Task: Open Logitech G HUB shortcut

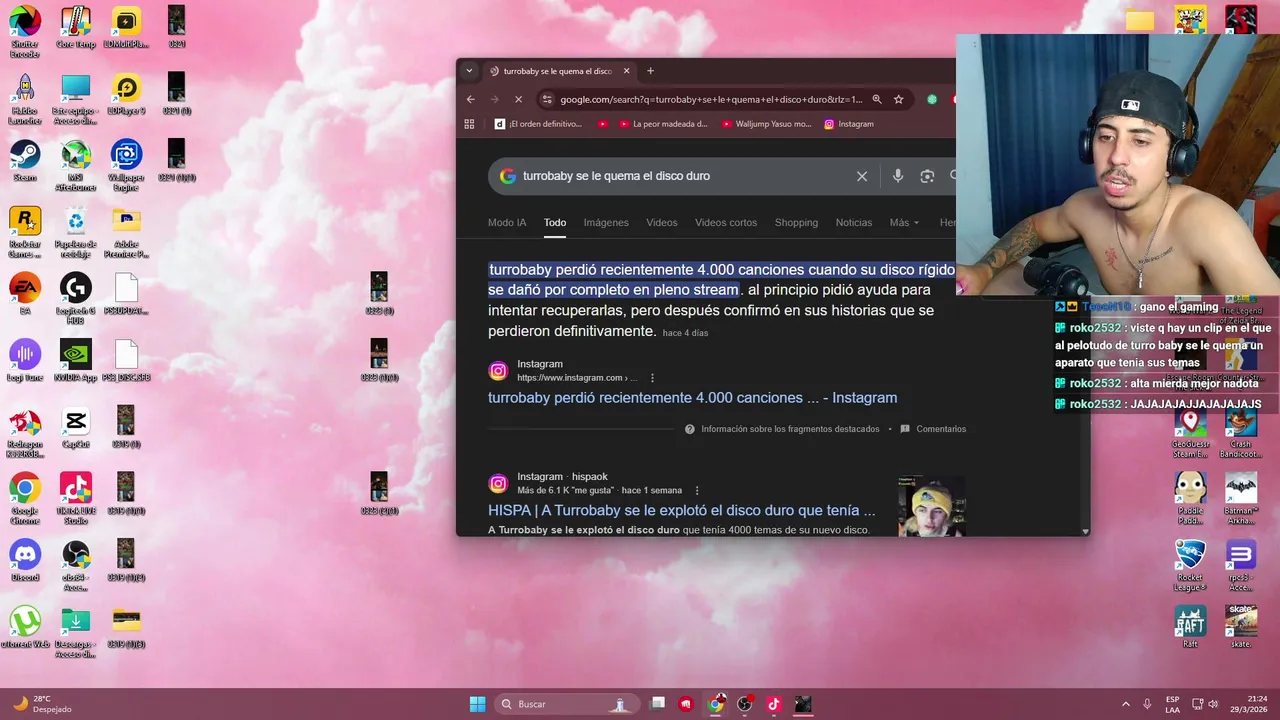Action: (x=76, y=297)
